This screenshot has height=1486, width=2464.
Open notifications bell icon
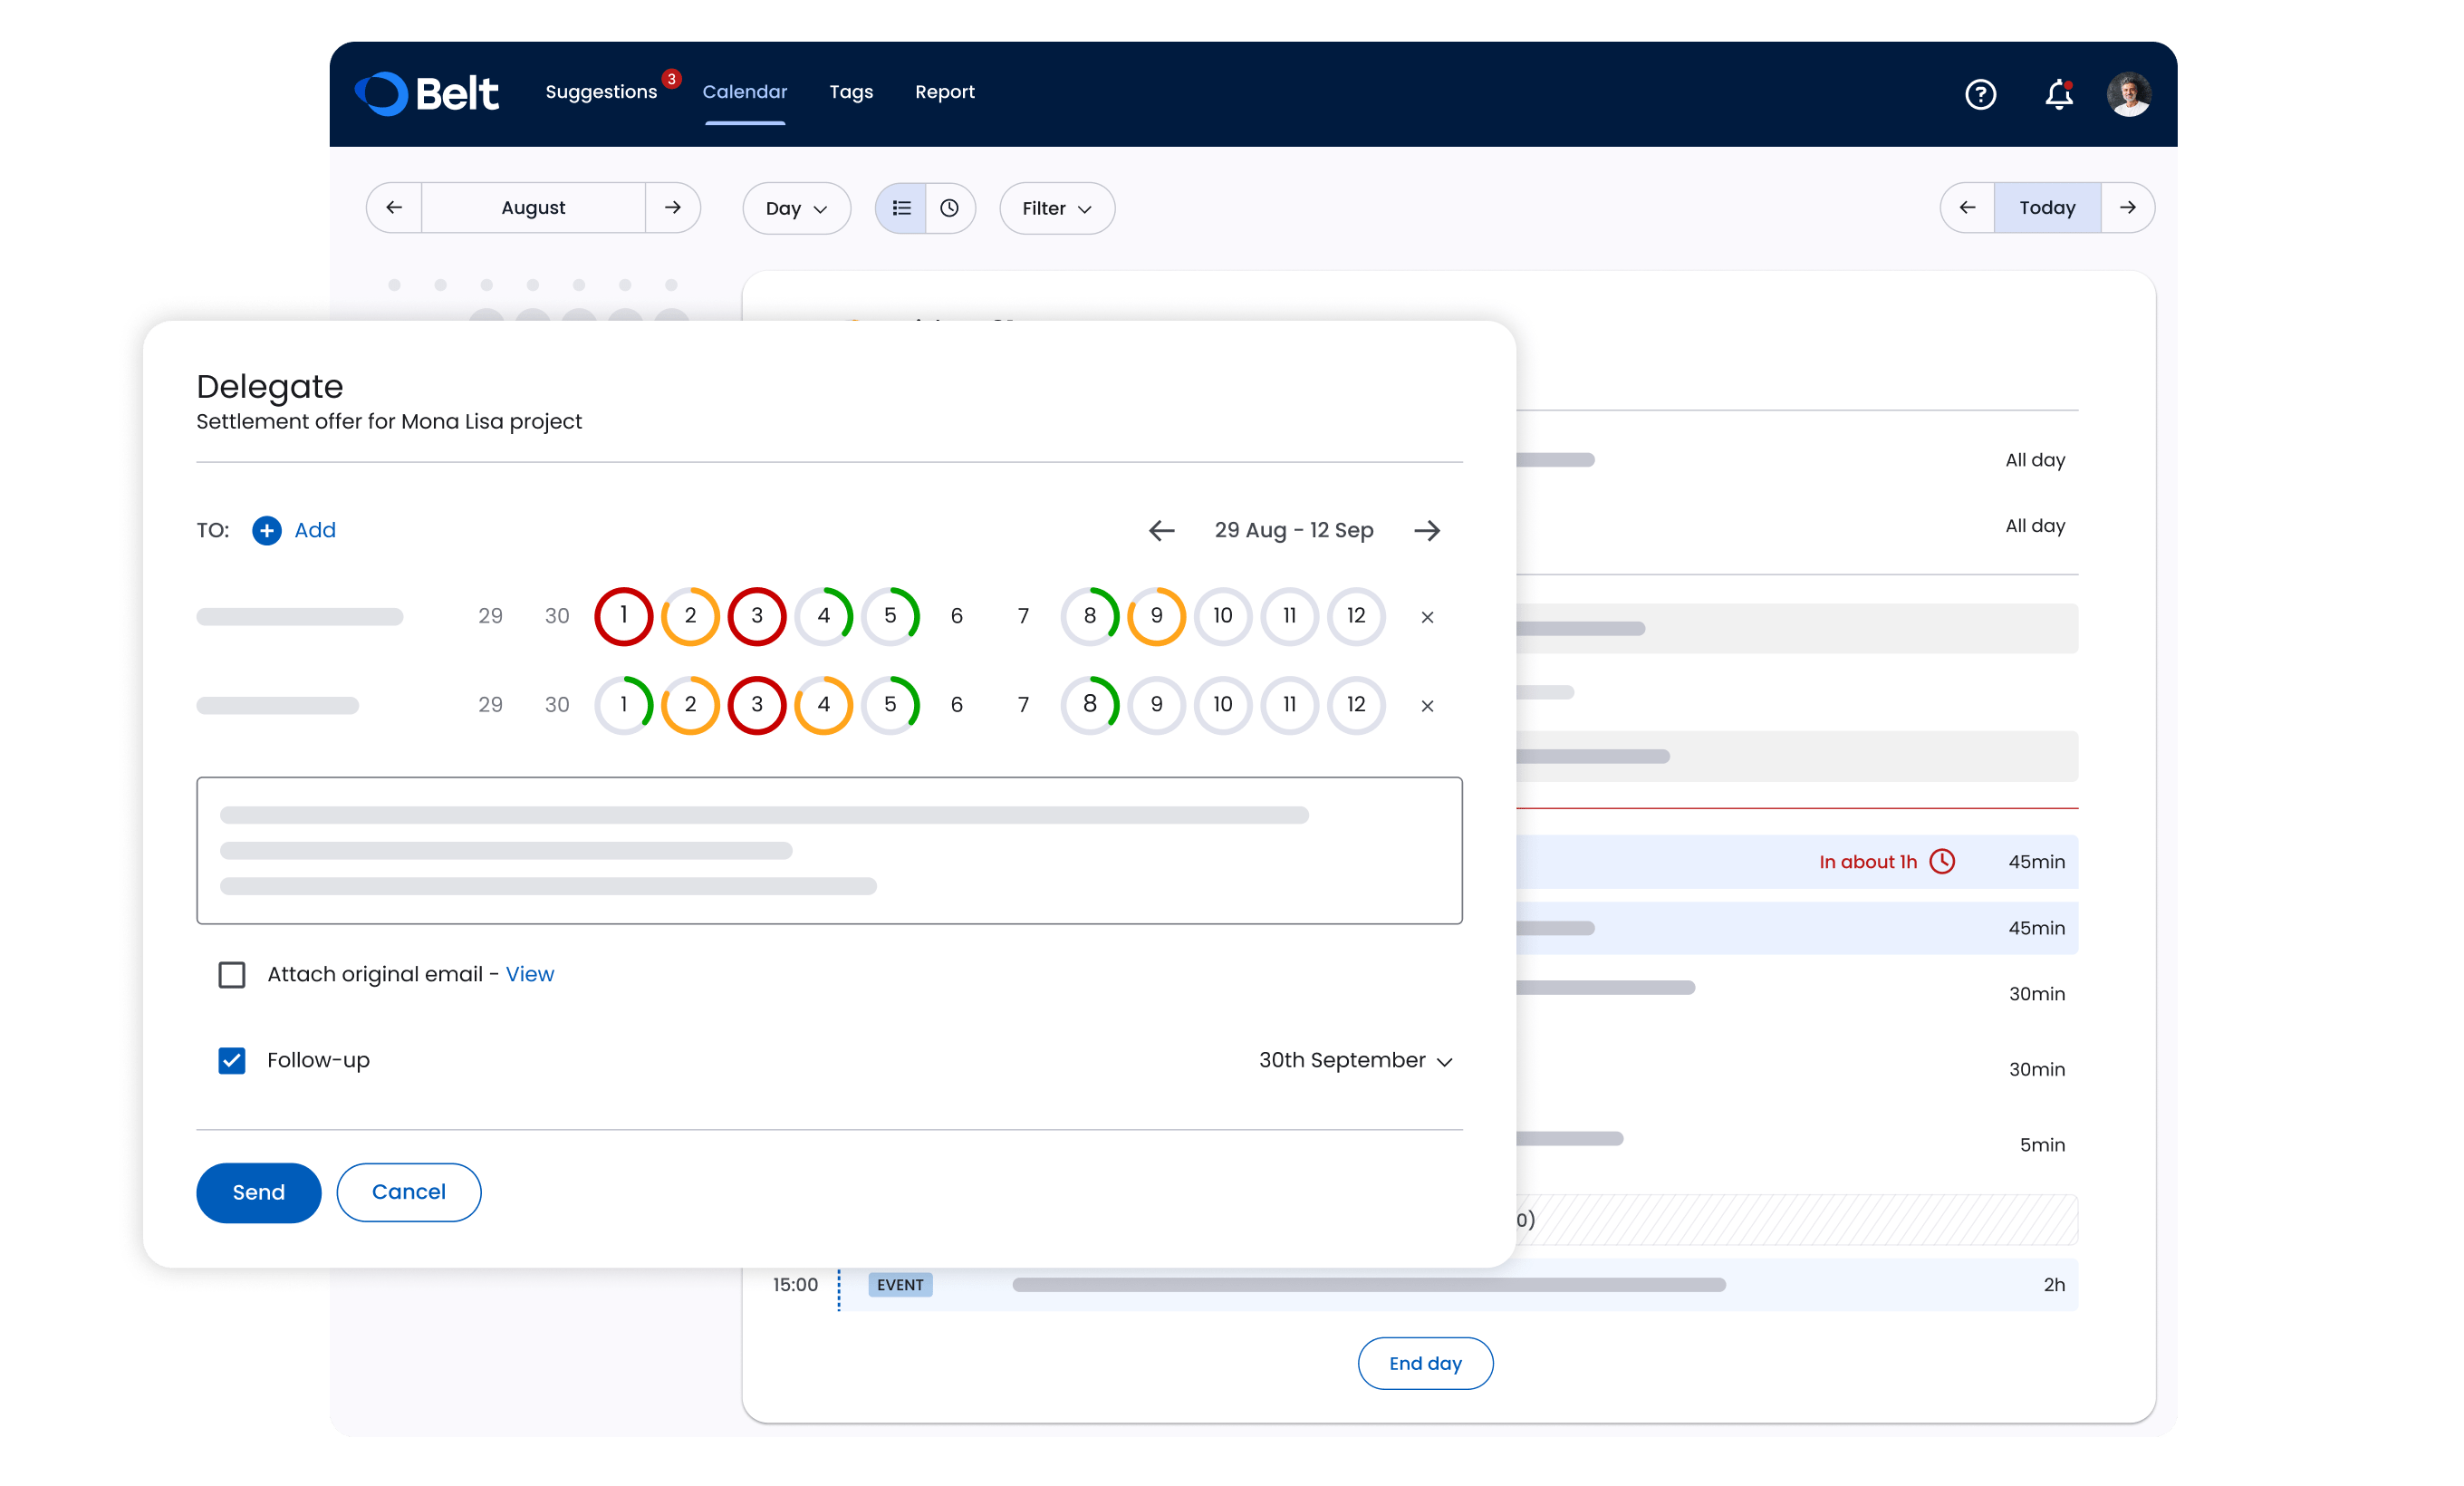(x=2058, y=94)
